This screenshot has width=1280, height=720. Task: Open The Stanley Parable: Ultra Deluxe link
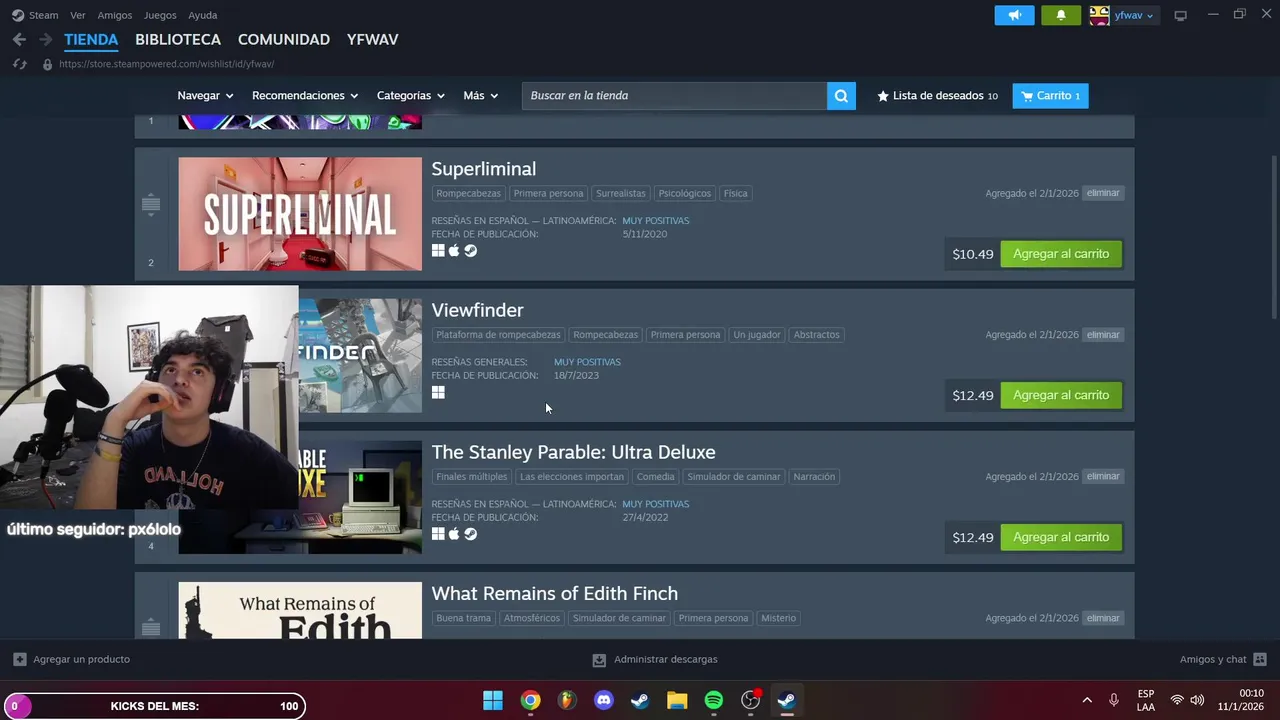pos(573,452)
